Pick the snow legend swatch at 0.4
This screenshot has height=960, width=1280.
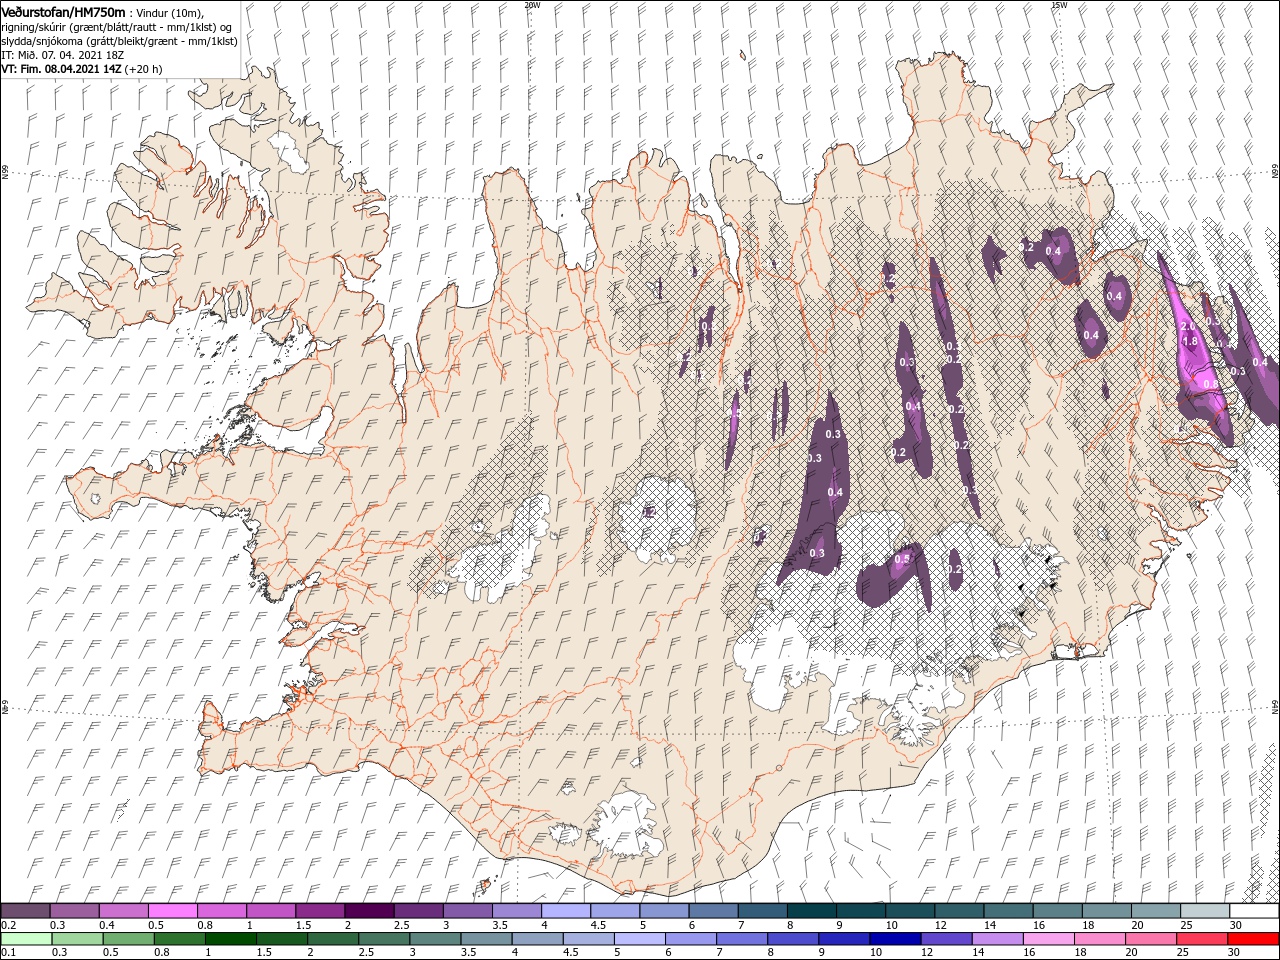(x=123, y=911)
